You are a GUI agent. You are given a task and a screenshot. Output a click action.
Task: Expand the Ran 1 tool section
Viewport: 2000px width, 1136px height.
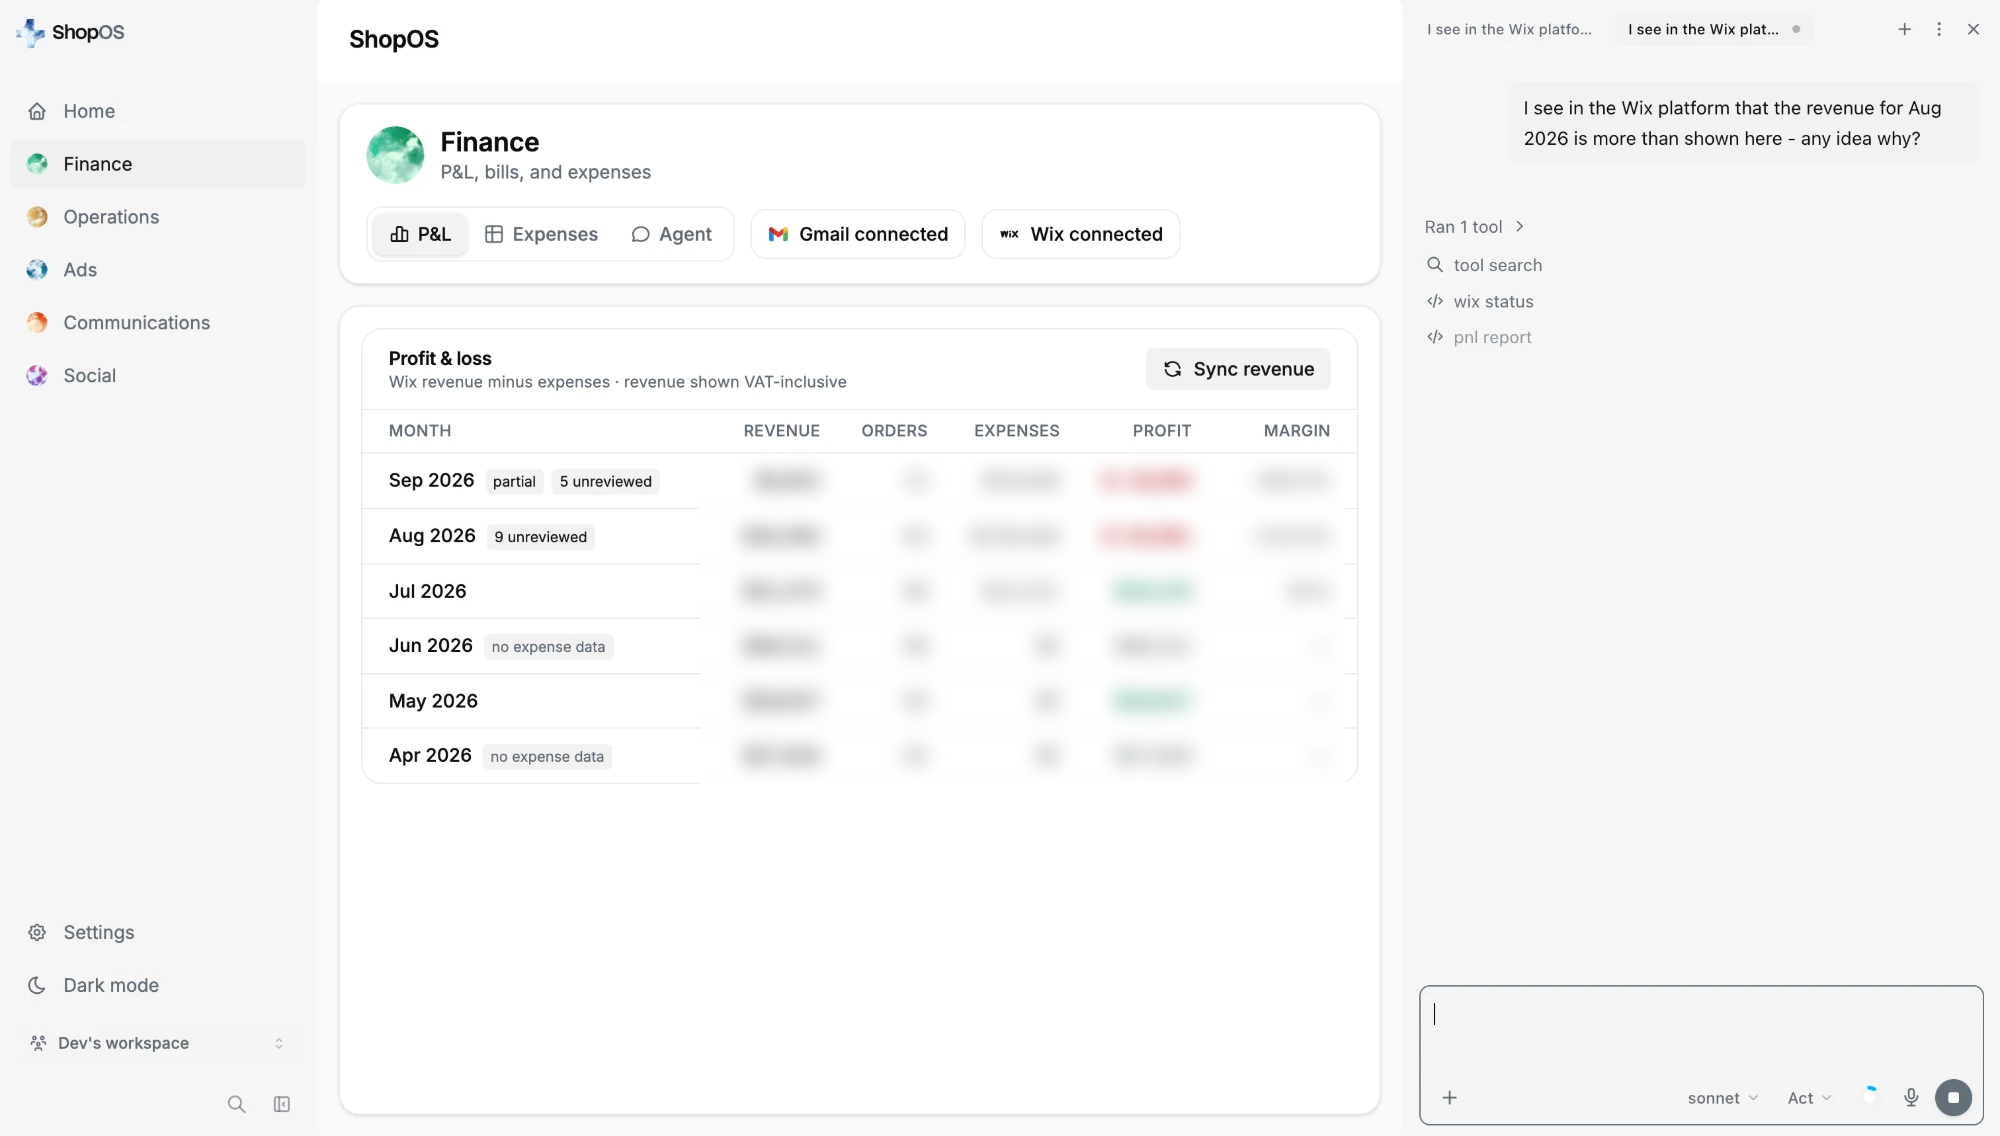[1474, 227]
